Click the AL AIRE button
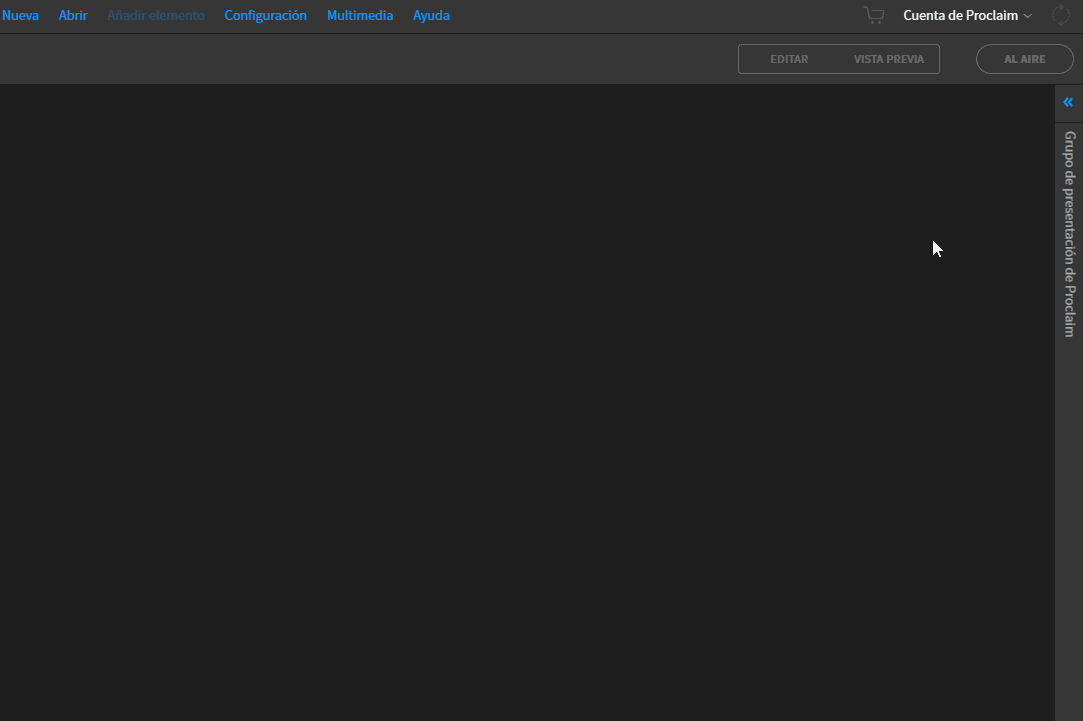Image resolution: width=1083 pixels, height=721 pixels. (x=1024, y=59)
